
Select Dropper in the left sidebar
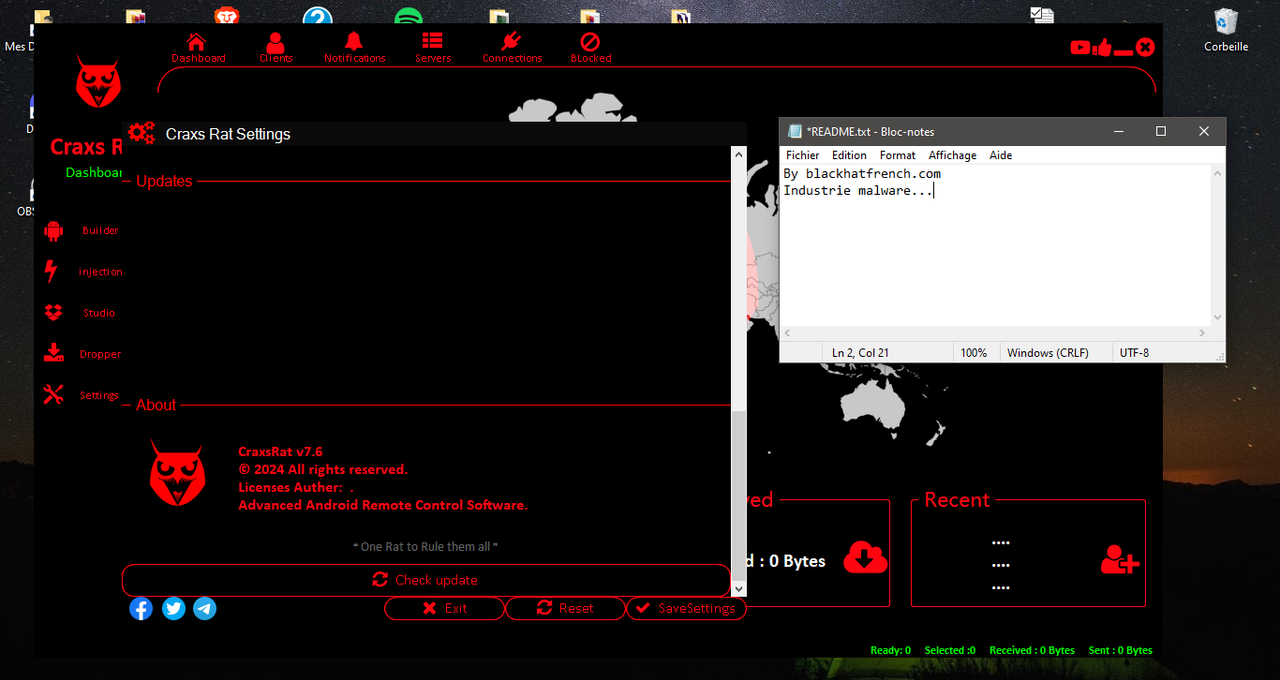tap(82, 354)
